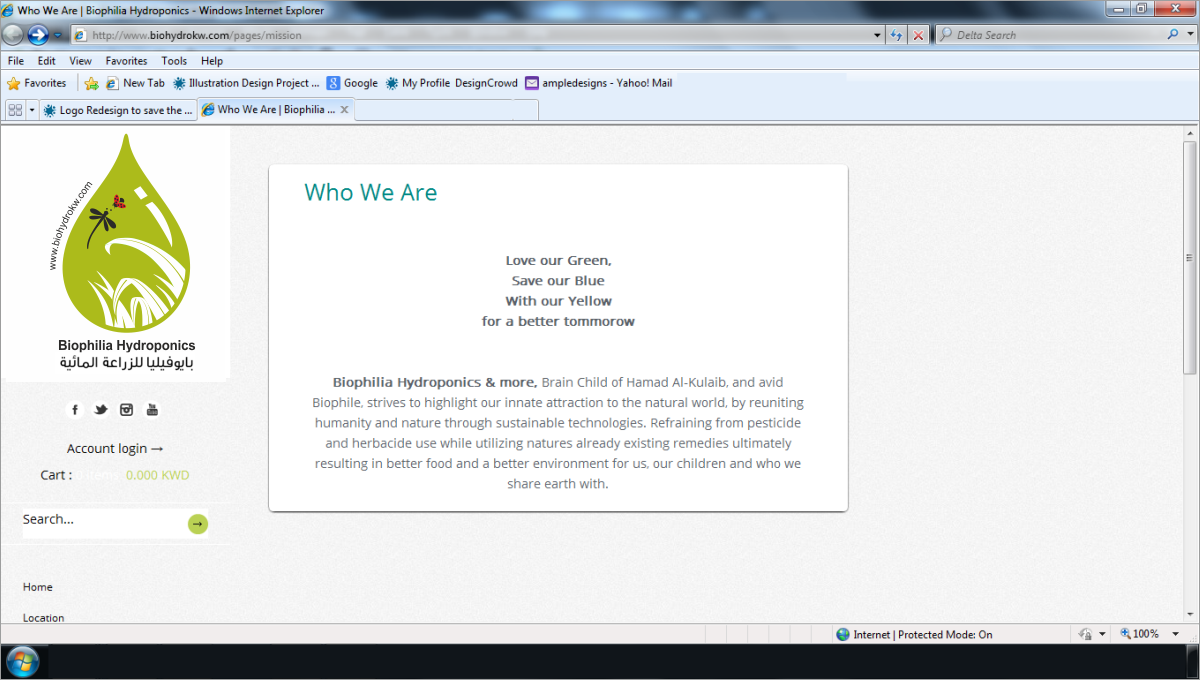
Task: Open the search provider dropdown arrow
Action: 1189,35
